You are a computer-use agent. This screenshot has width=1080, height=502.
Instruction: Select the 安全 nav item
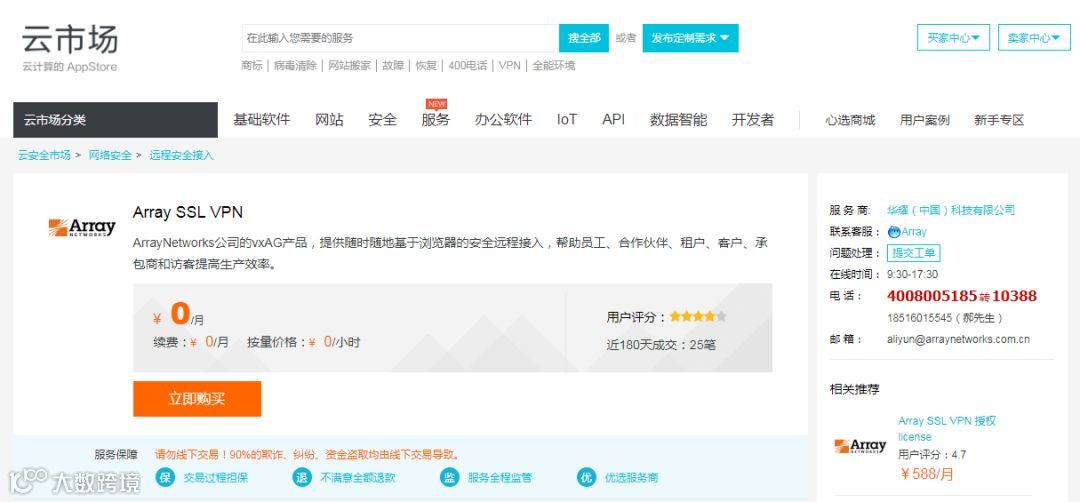point(382,120)
